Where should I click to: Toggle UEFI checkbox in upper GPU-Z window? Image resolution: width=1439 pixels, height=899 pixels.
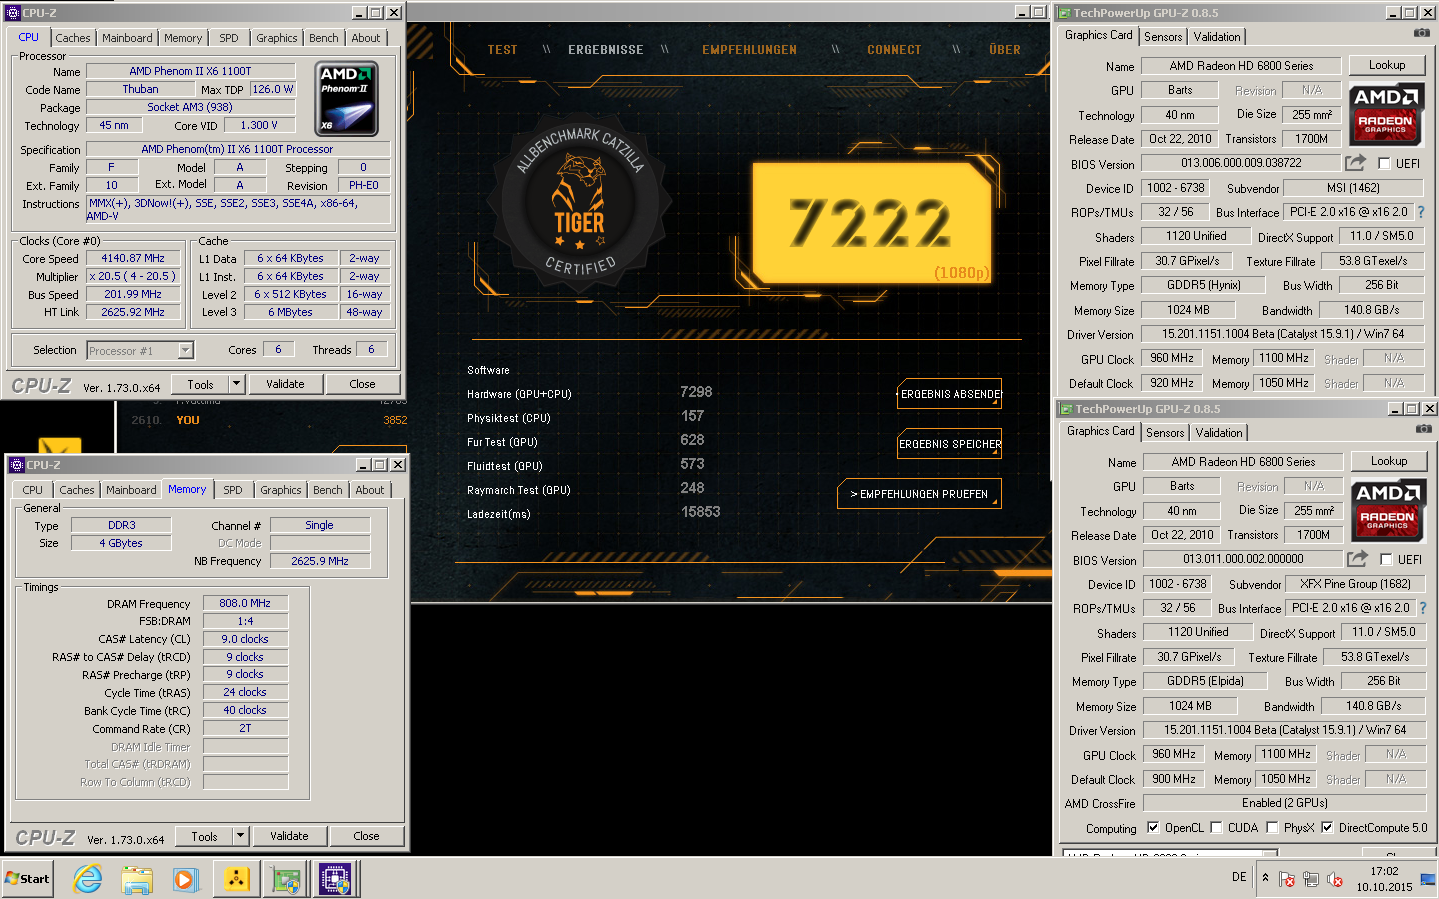1384,163
